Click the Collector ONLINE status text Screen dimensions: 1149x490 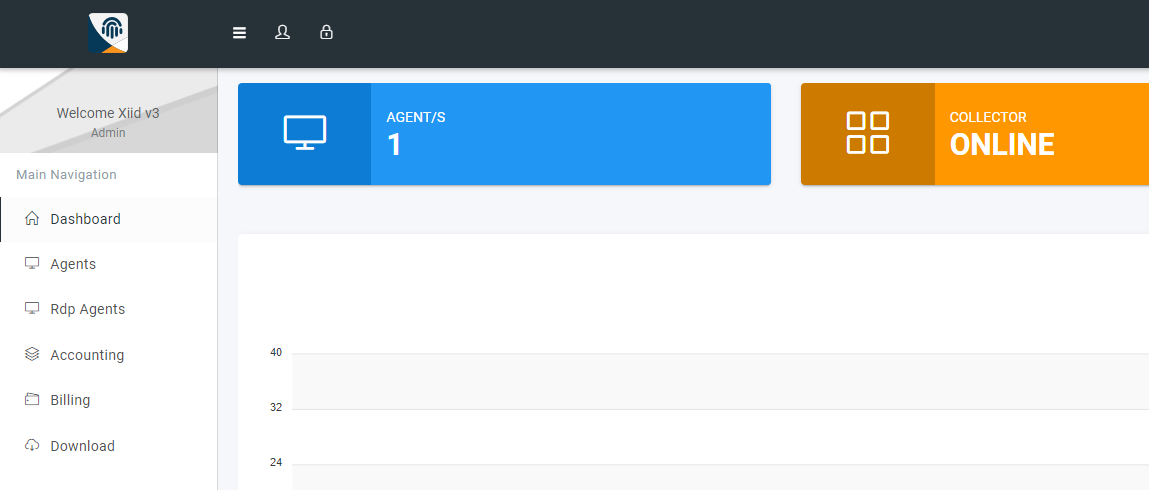tap(1001, 145)
